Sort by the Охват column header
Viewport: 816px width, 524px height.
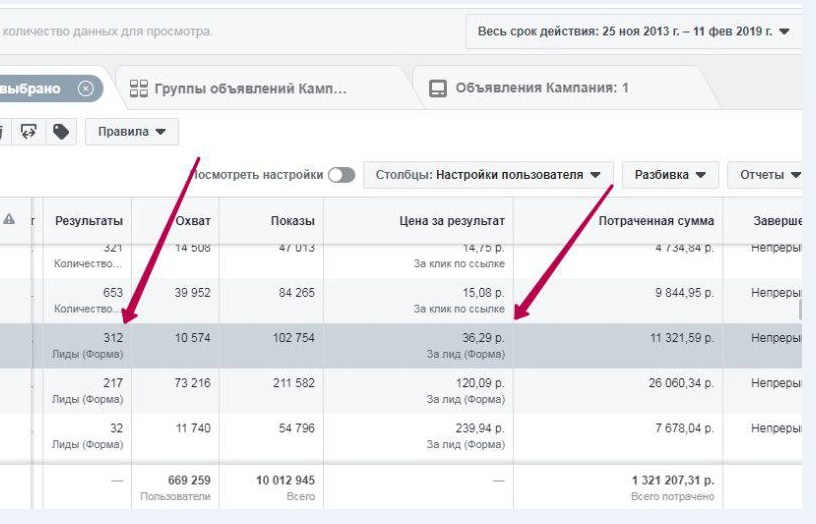pos(193,221)
